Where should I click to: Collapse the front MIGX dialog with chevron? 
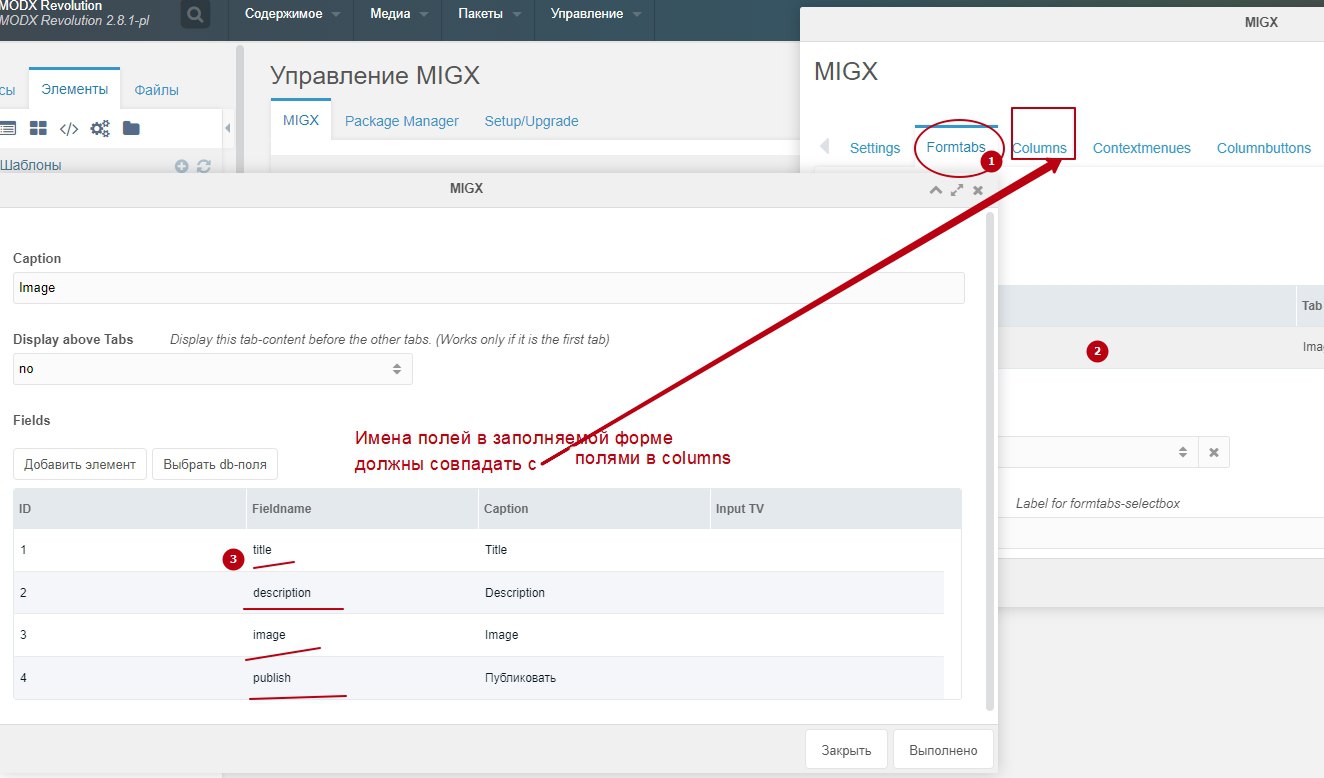click(x=936, y=189)
